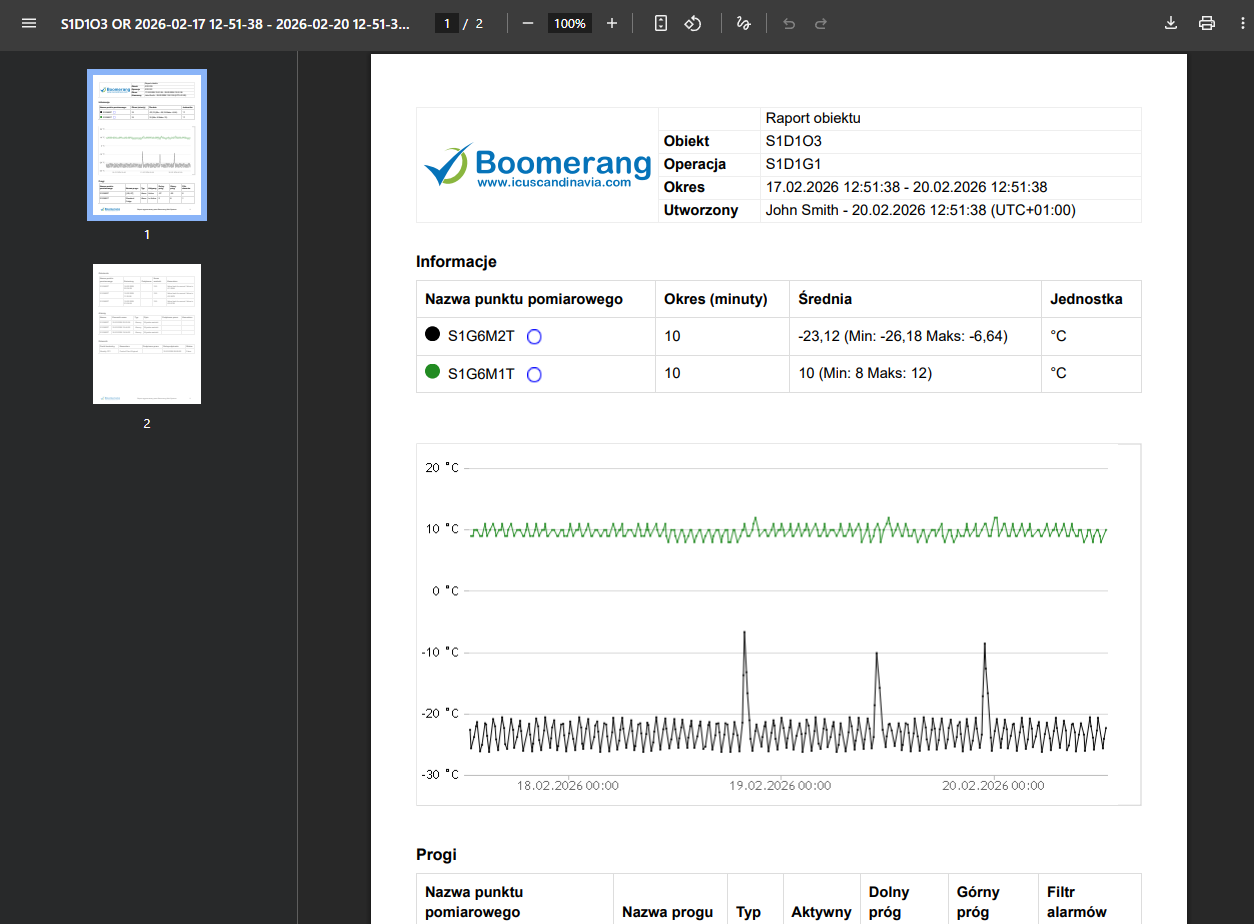Click the fit to page icon
This screenshot has width=1254, height=924.
[x=660, y=23]
